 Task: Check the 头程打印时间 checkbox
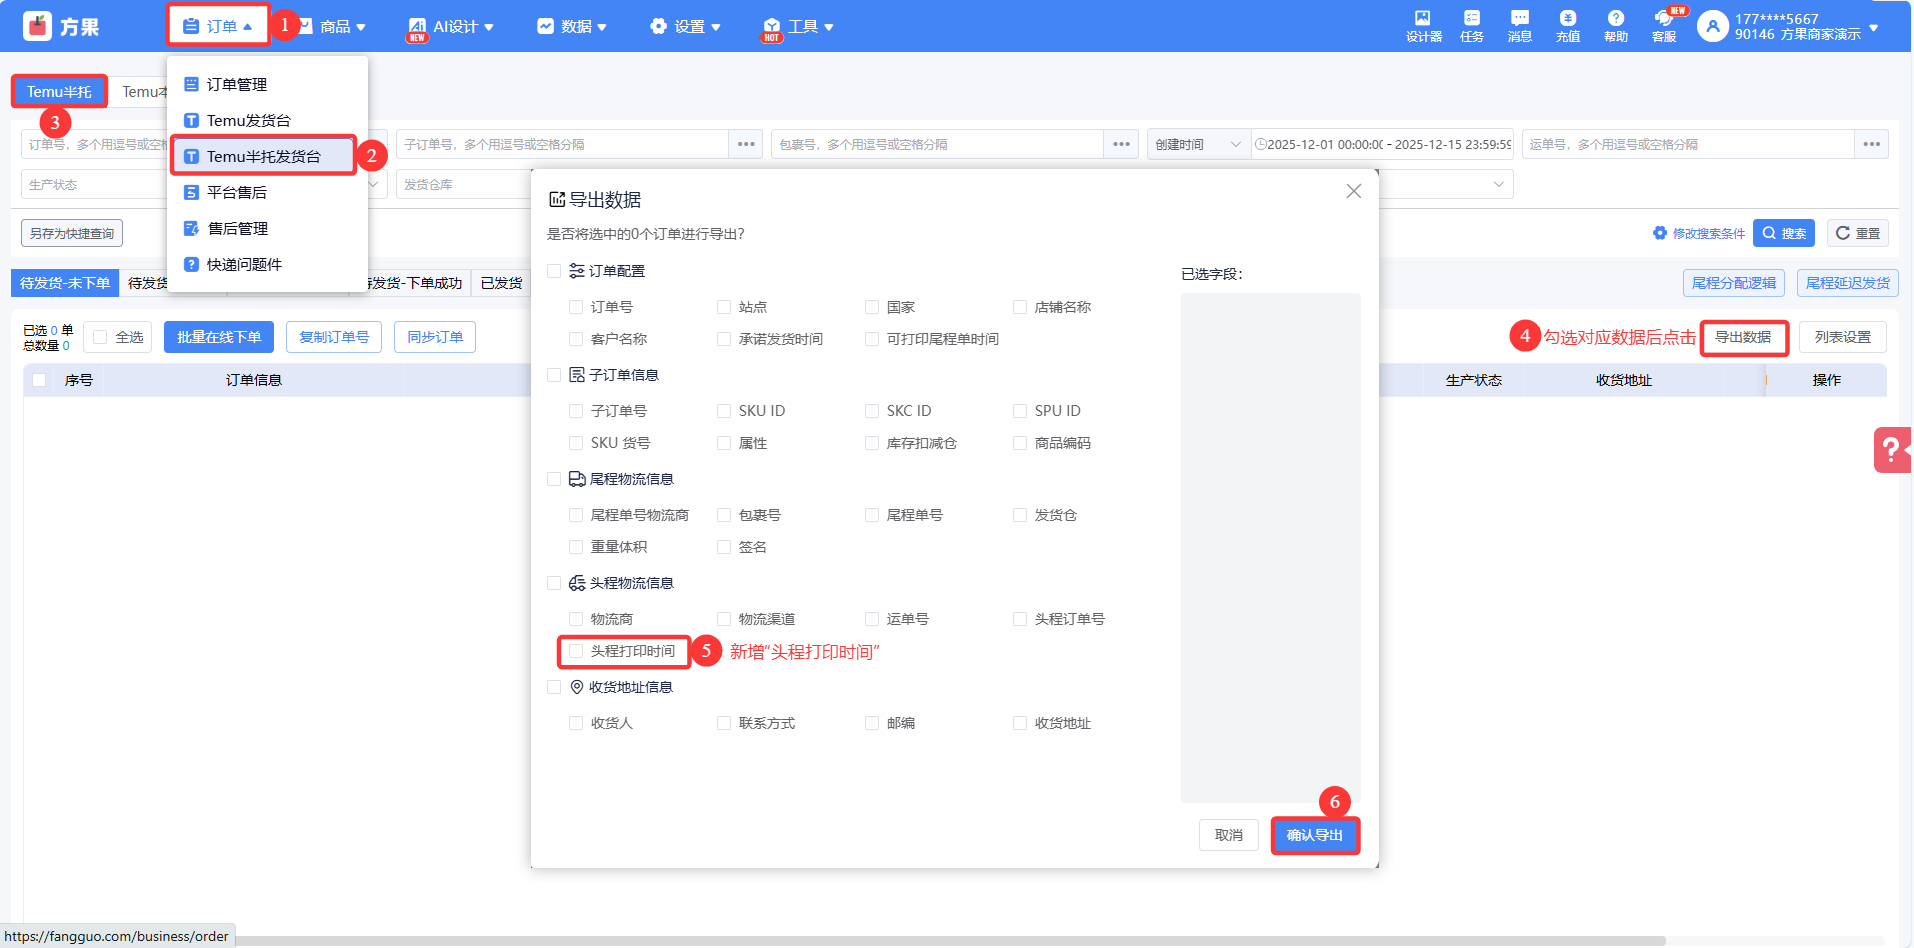coord(576,651)
